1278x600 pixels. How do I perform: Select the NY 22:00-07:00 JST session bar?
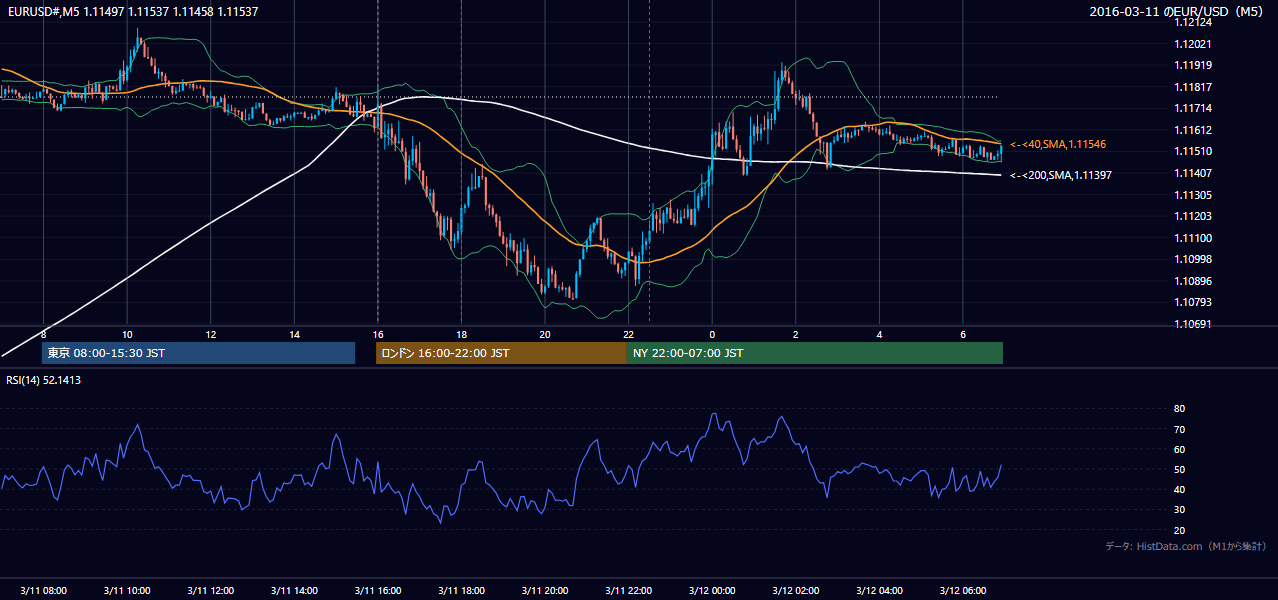(x=815, y=353)
